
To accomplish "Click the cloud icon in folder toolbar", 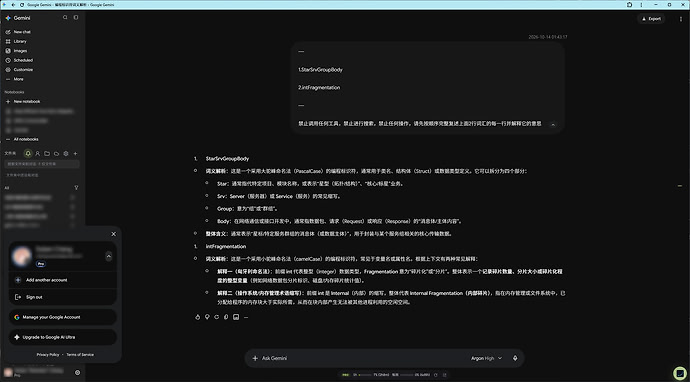I will pyautogui.click(x=56, y=154).
